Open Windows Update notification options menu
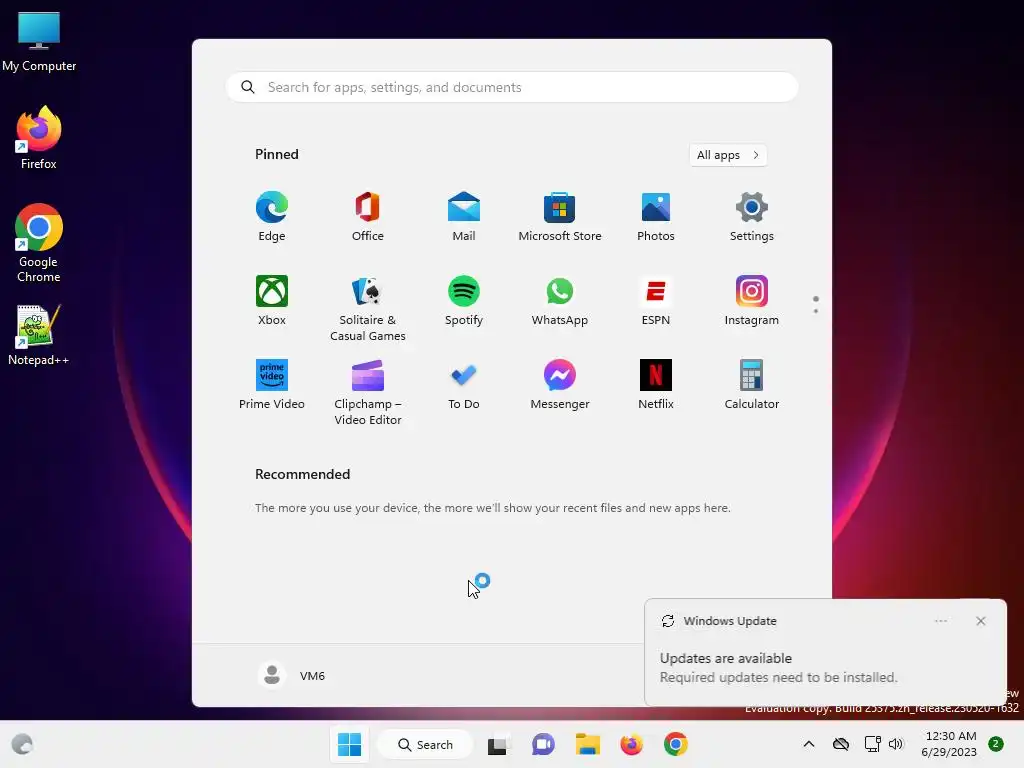This screenshot has width=1024, height=768. pos(940,621)
